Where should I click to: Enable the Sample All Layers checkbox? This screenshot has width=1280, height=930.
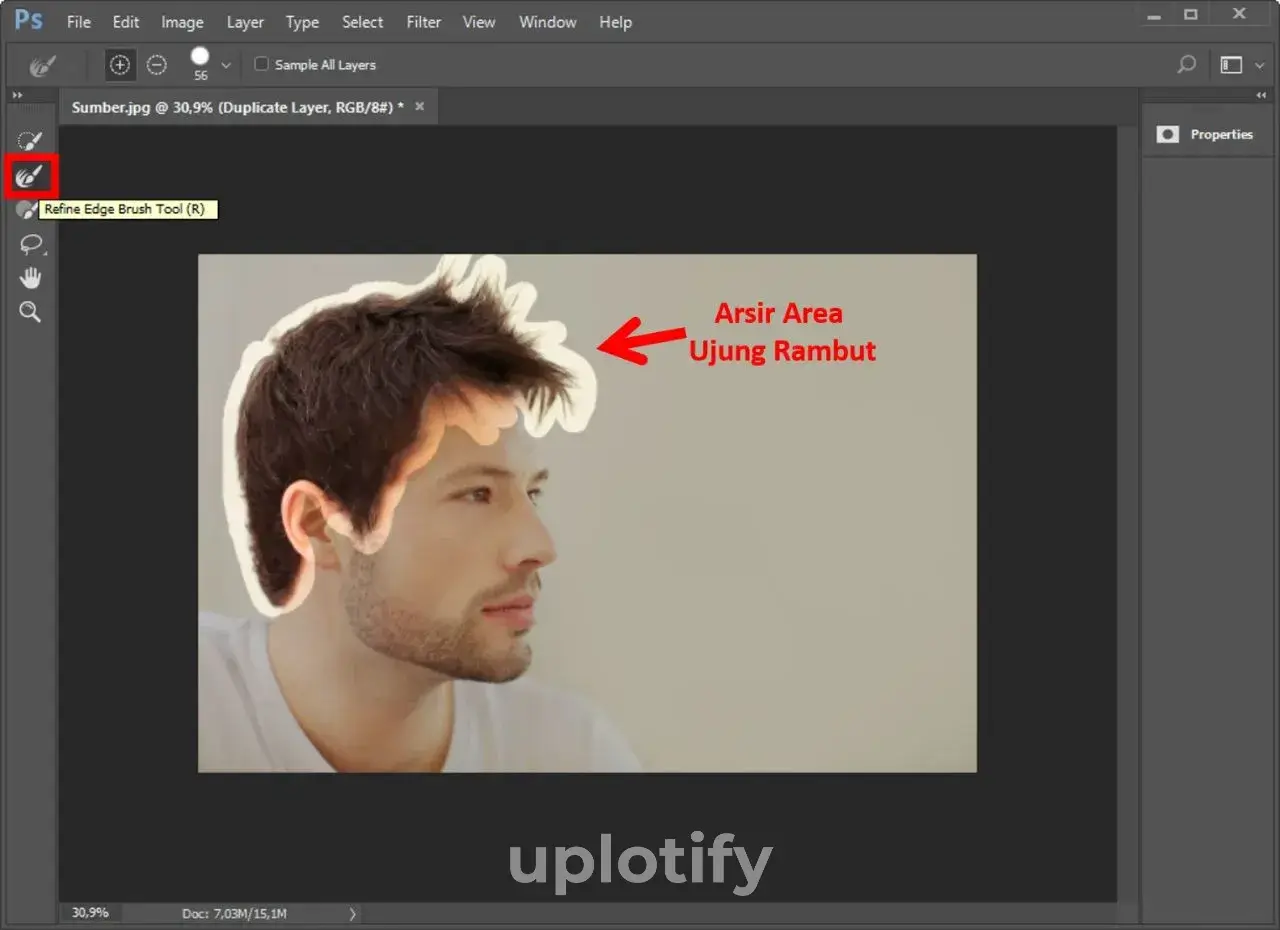[x=262, y=64]
